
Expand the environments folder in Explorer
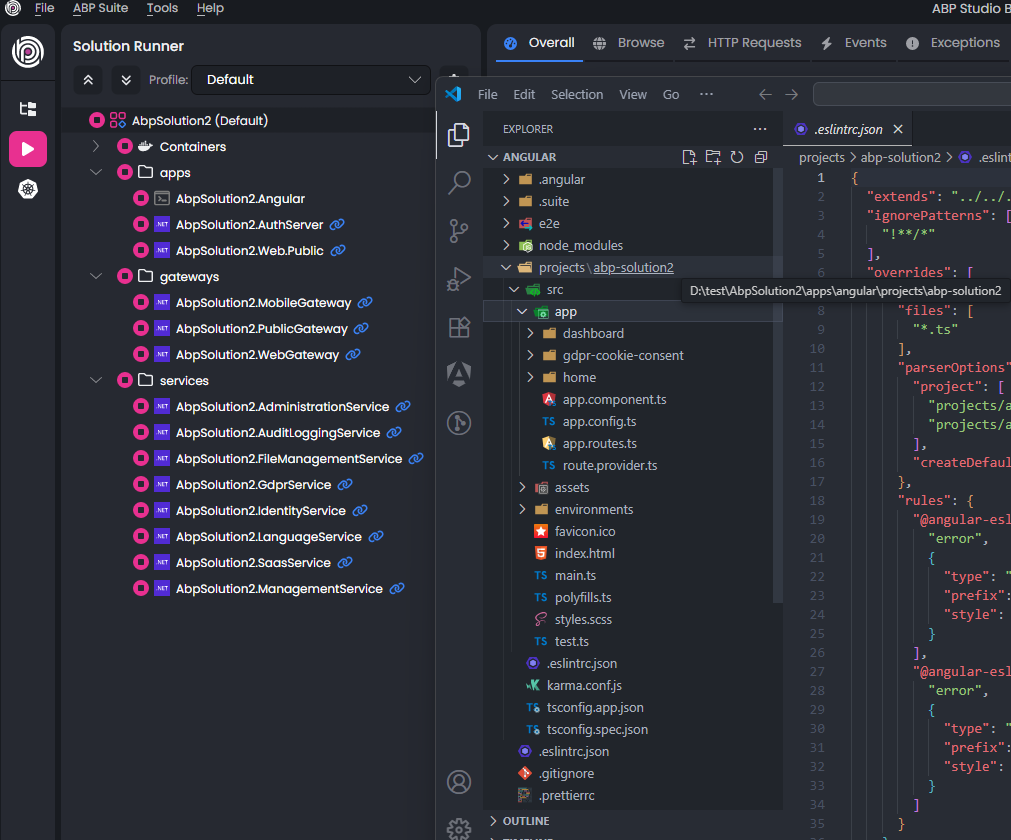pos(523,509)
